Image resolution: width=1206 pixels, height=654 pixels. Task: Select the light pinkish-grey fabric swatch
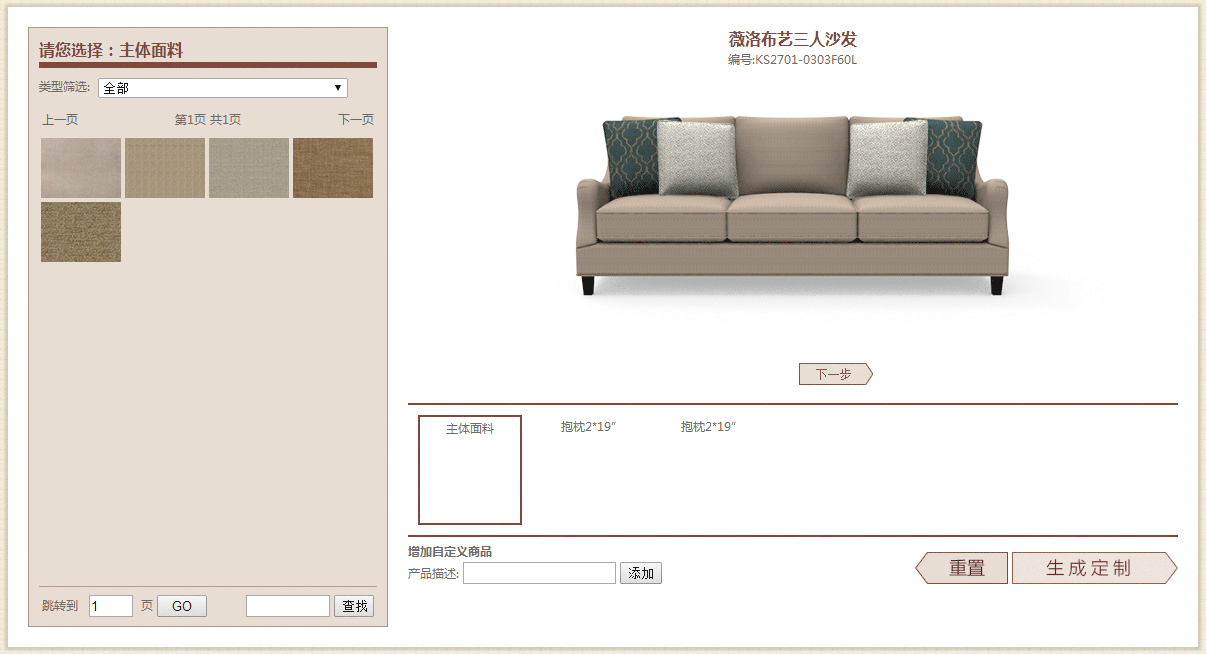click(81, 168)
